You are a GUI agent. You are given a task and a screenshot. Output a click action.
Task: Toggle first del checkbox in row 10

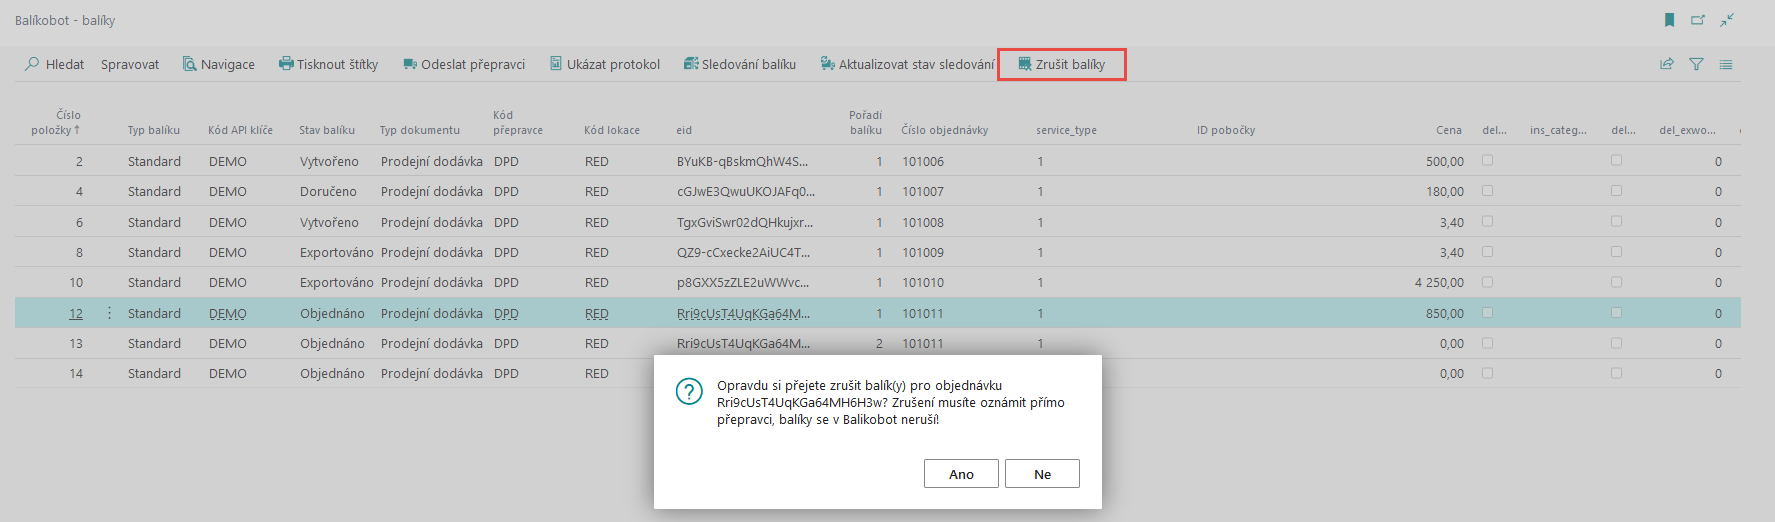pyautogui.click(x=1487, y=282)
